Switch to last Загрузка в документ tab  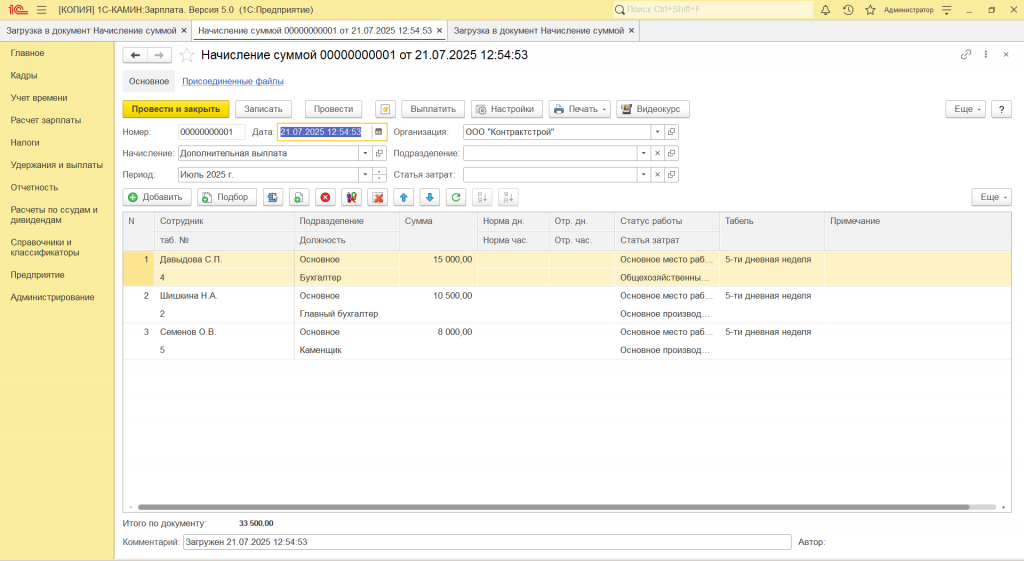pyautogui.click(x=539, y=31)
